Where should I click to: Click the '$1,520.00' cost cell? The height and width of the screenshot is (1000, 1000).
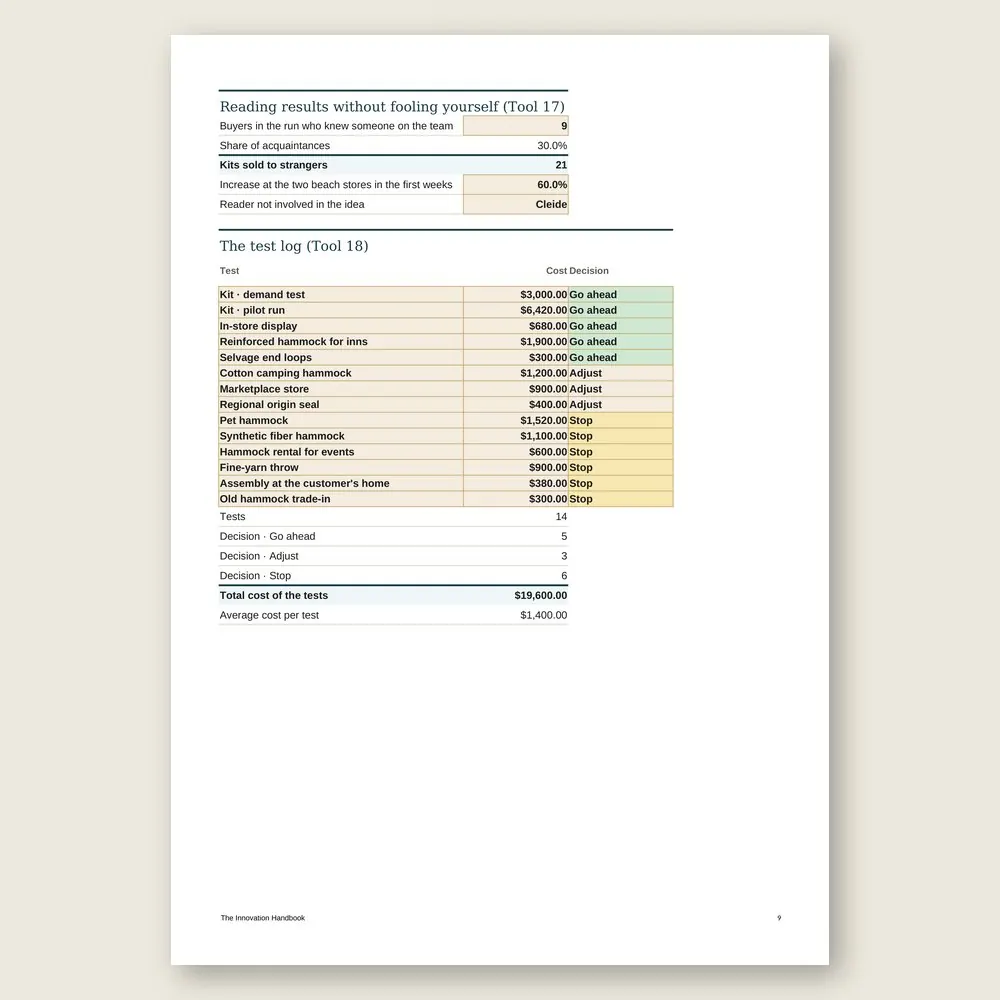(515, 420)
